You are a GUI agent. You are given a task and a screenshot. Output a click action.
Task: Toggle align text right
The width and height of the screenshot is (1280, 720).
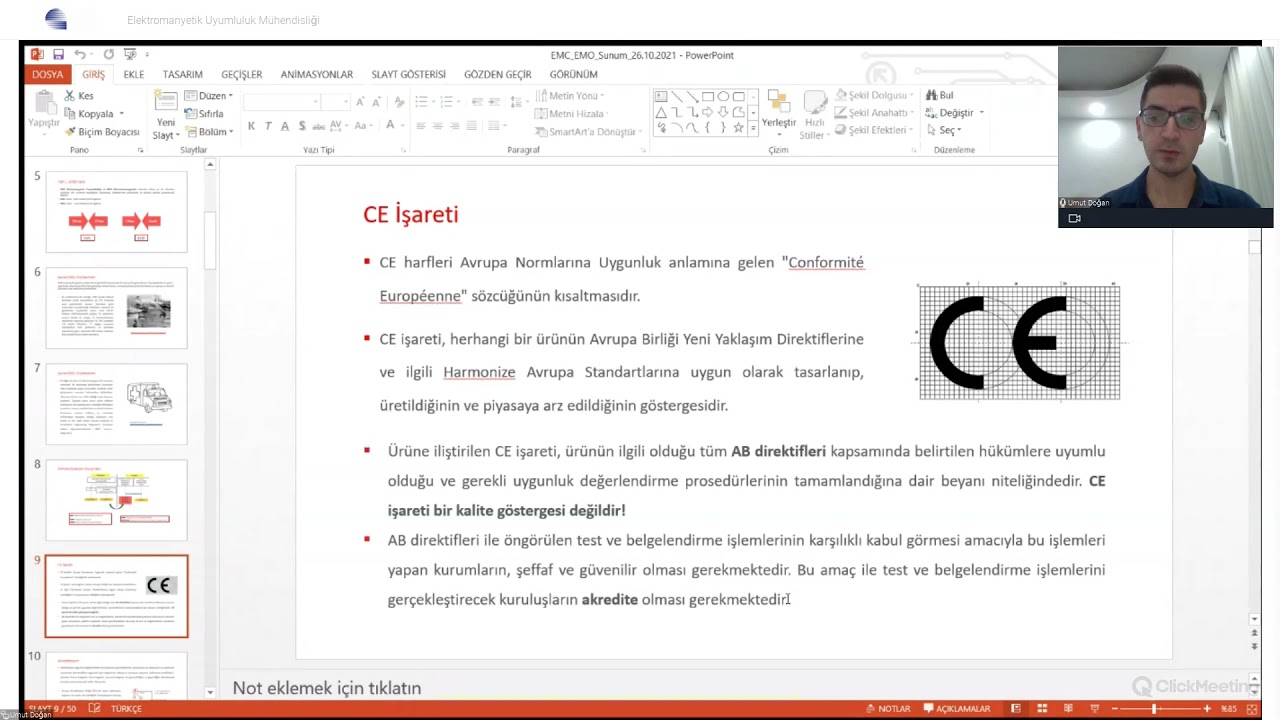coord(455,126)
